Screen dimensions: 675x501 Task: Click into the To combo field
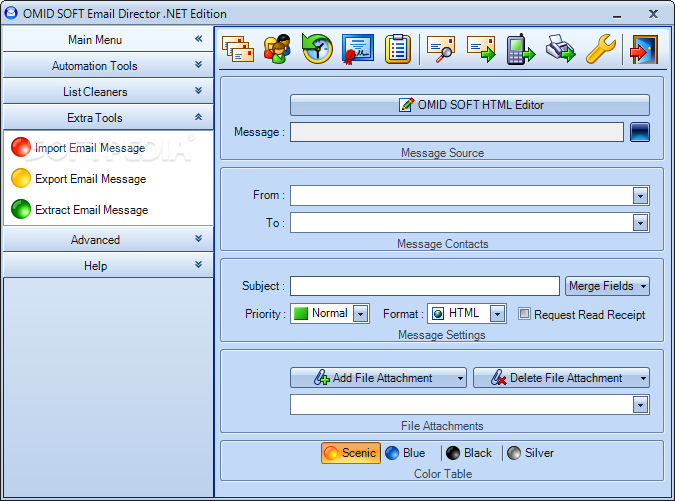(x=461, y=223)
